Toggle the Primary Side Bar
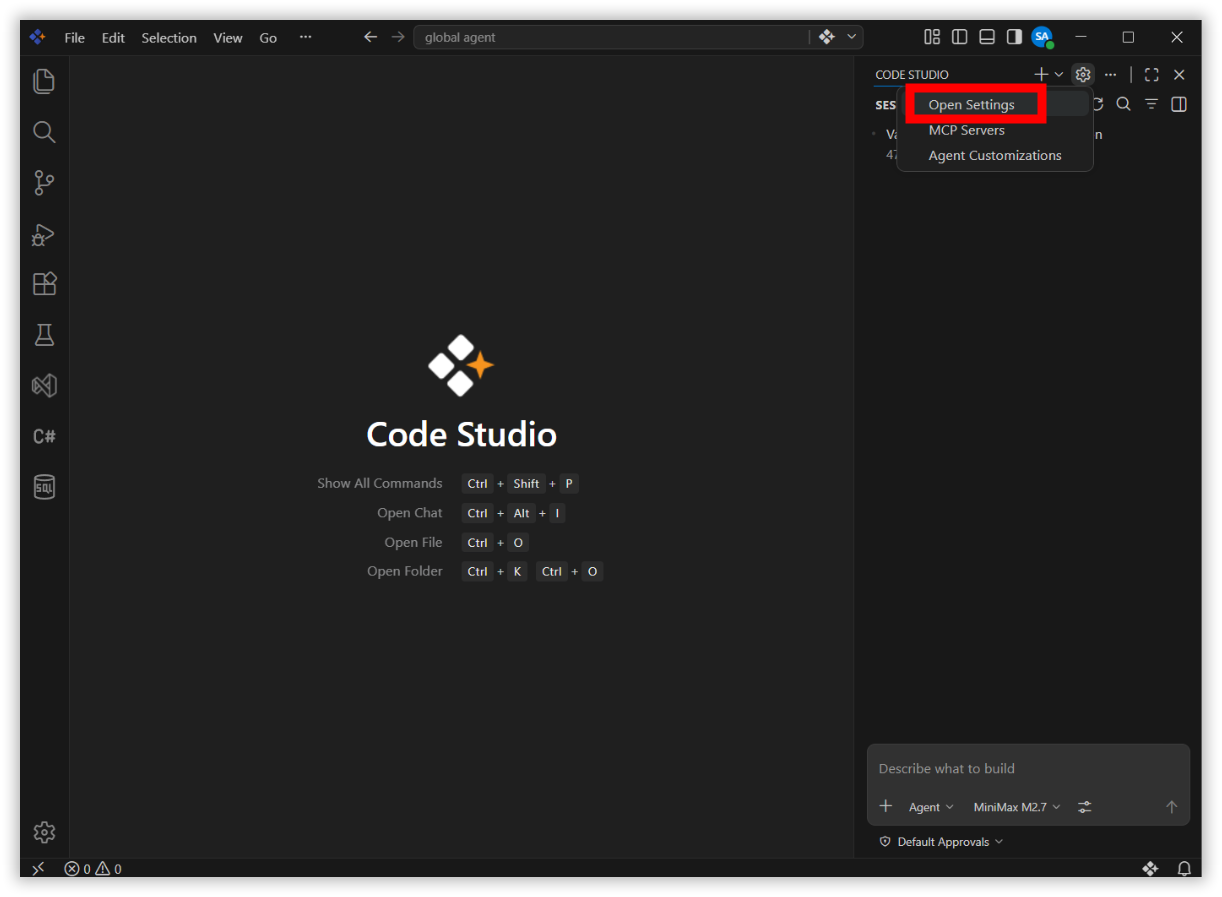1222x897 pixels. pyautogui.click(x=960, y=37)
